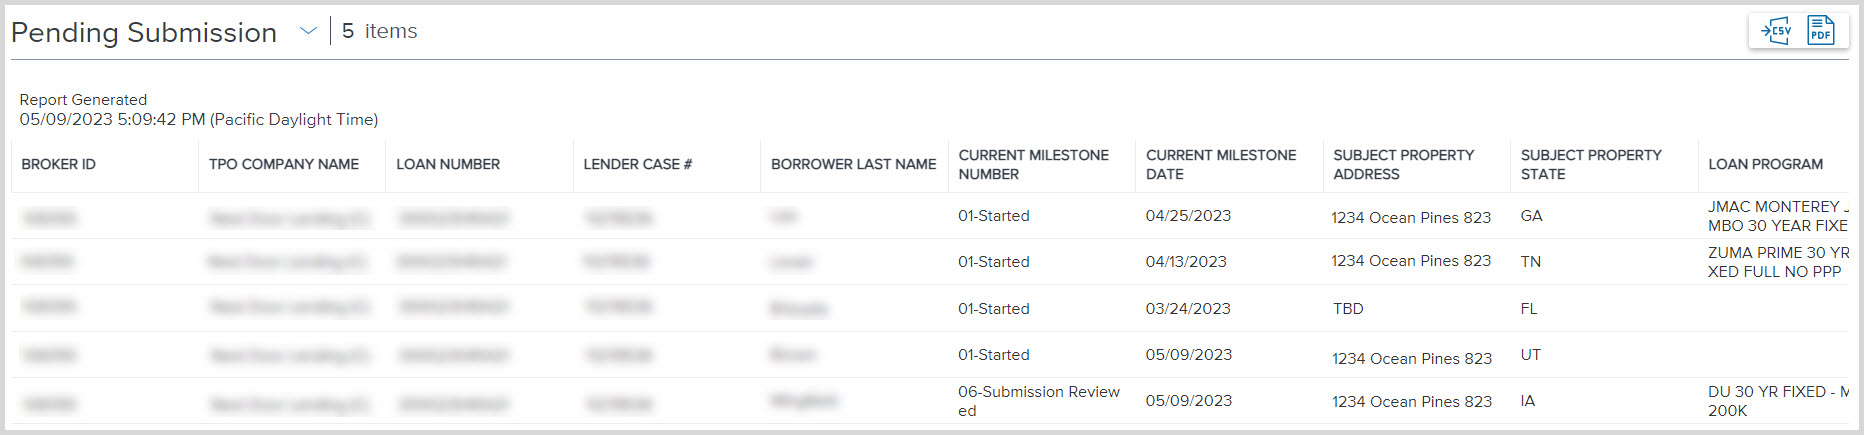1864x435 pixels.
Task: Select the Lender Case # column header
Action: click(x=638, y=164)
